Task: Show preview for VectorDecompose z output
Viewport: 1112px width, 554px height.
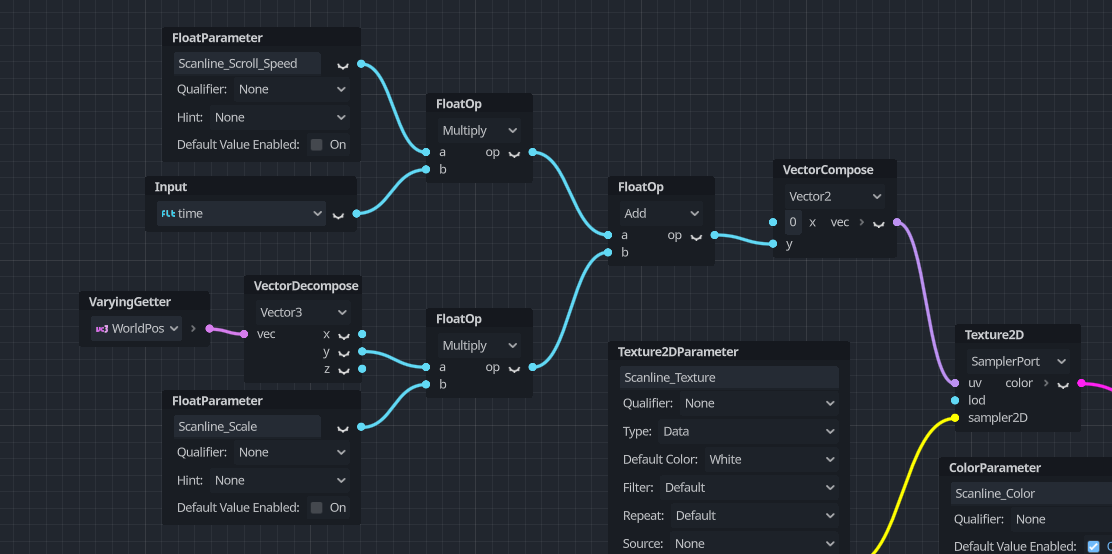Action: pos(343,370)
